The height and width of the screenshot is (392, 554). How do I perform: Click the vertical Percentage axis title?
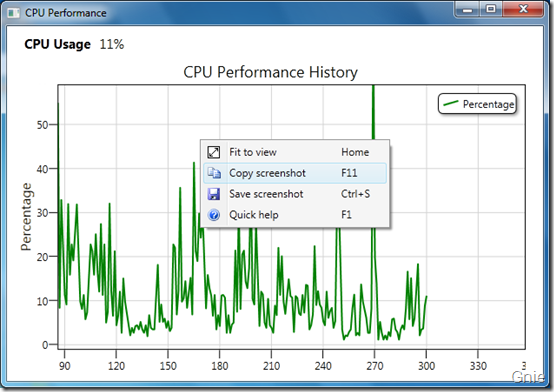pos(26,217)
